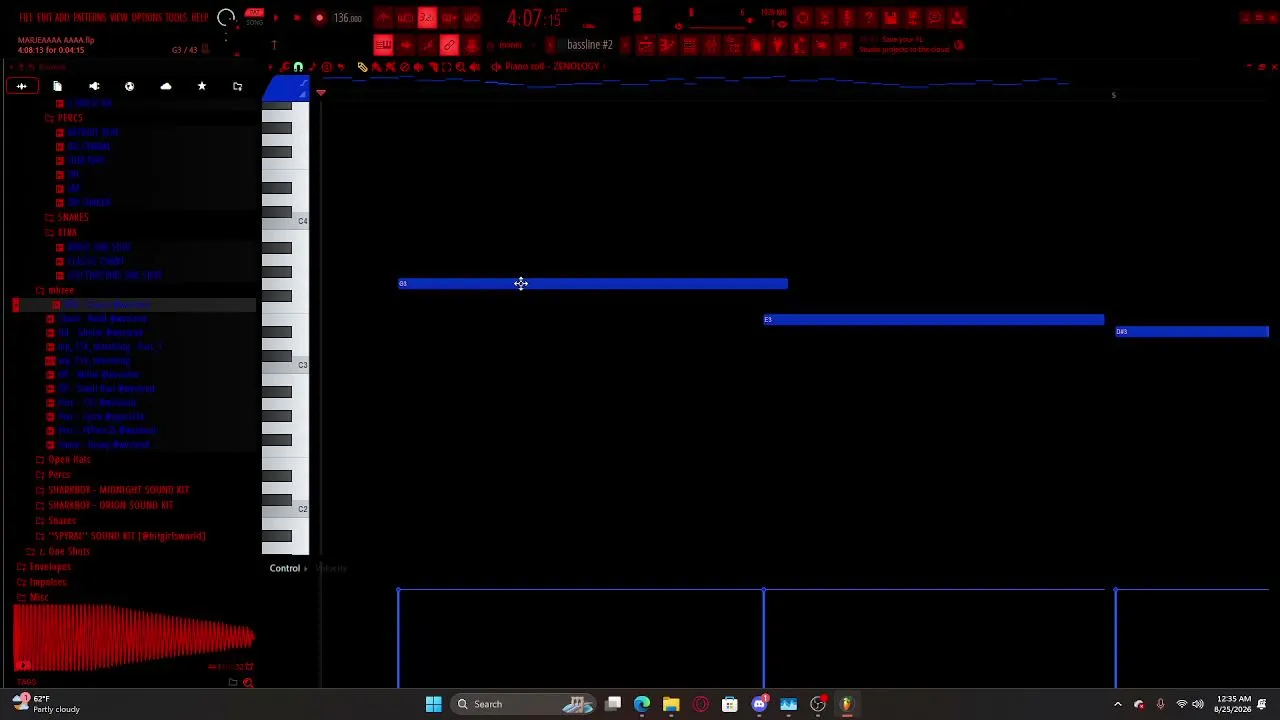Viewport: 1280px width, 720px height.
Task: Click the floppy disk save icon
Action: point(891,18)
